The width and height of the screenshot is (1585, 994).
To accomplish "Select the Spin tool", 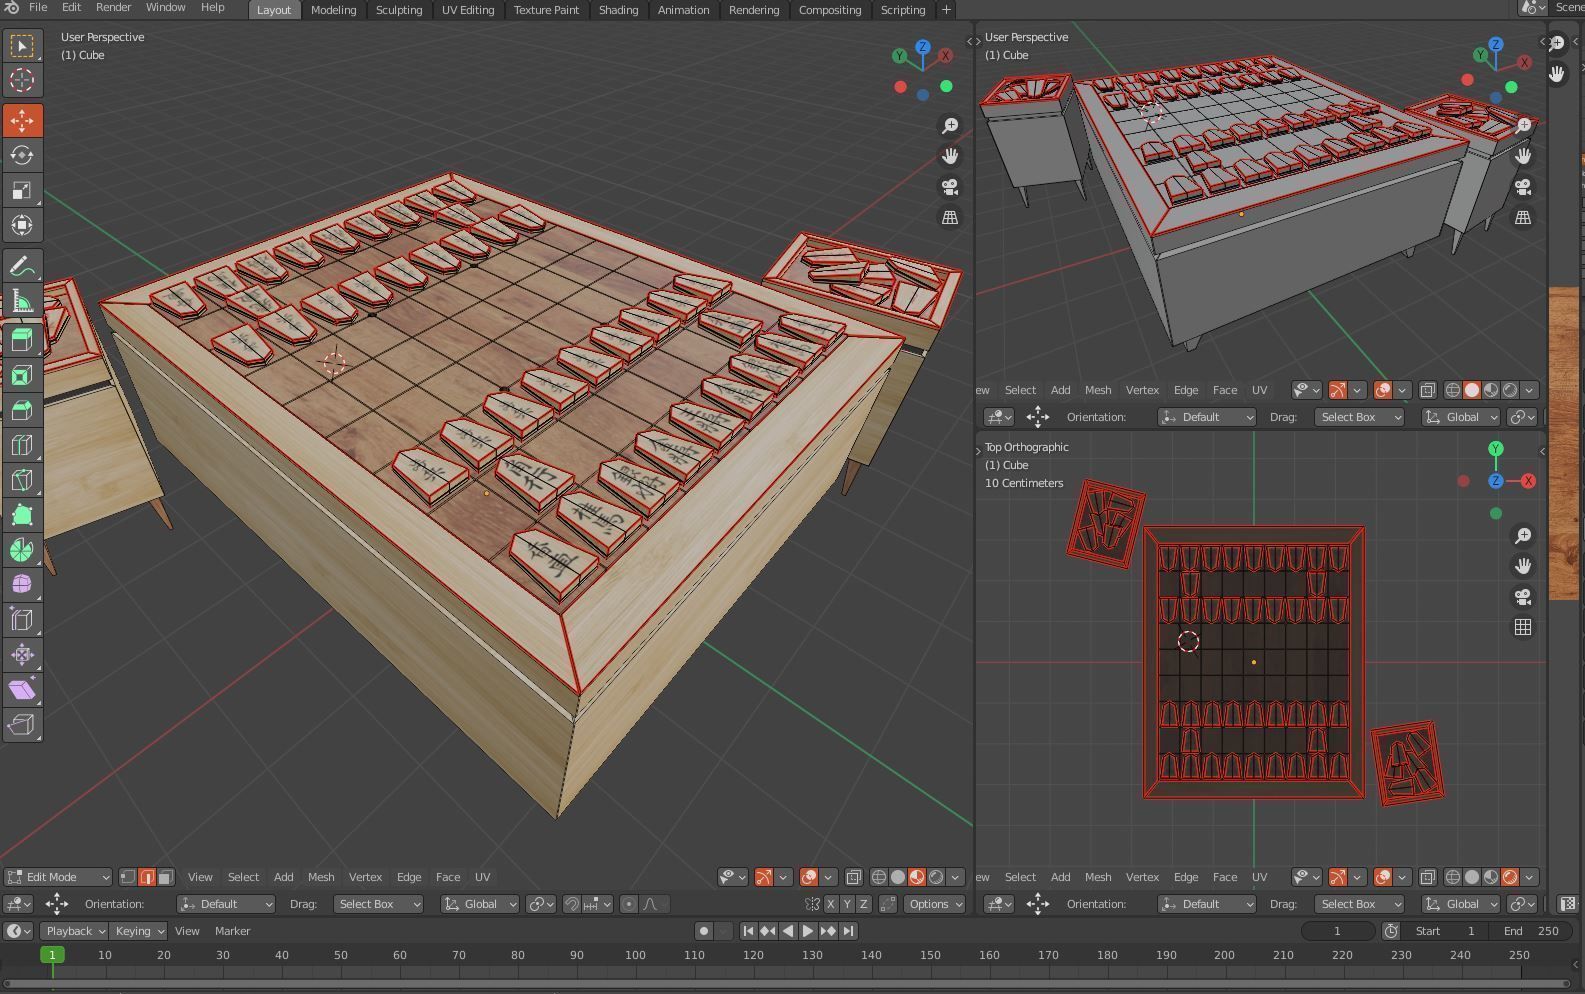I will click(x=22, y=550).
